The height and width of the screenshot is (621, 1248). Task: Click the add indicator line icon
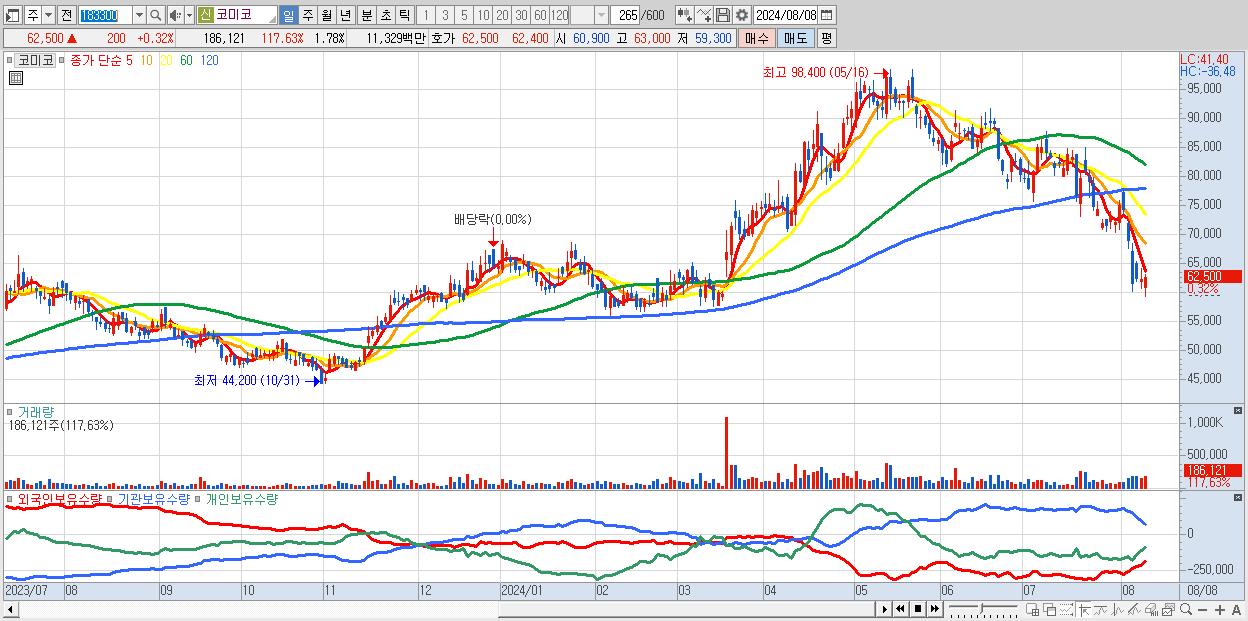click(x=704, y=15)
